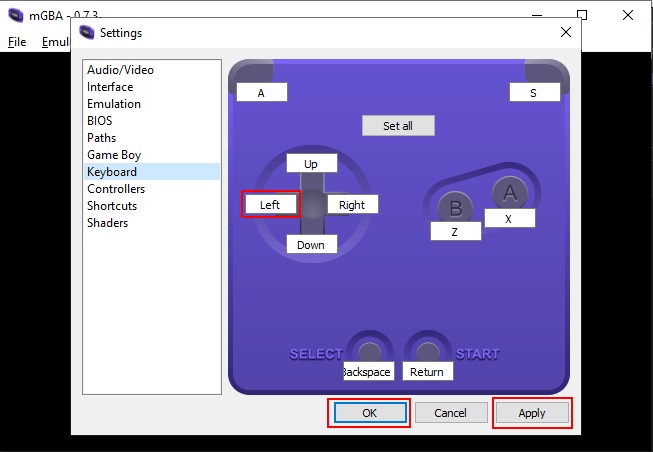Open the File menu in mGBA
Screen dimensions: 653x452
point(17,42)
